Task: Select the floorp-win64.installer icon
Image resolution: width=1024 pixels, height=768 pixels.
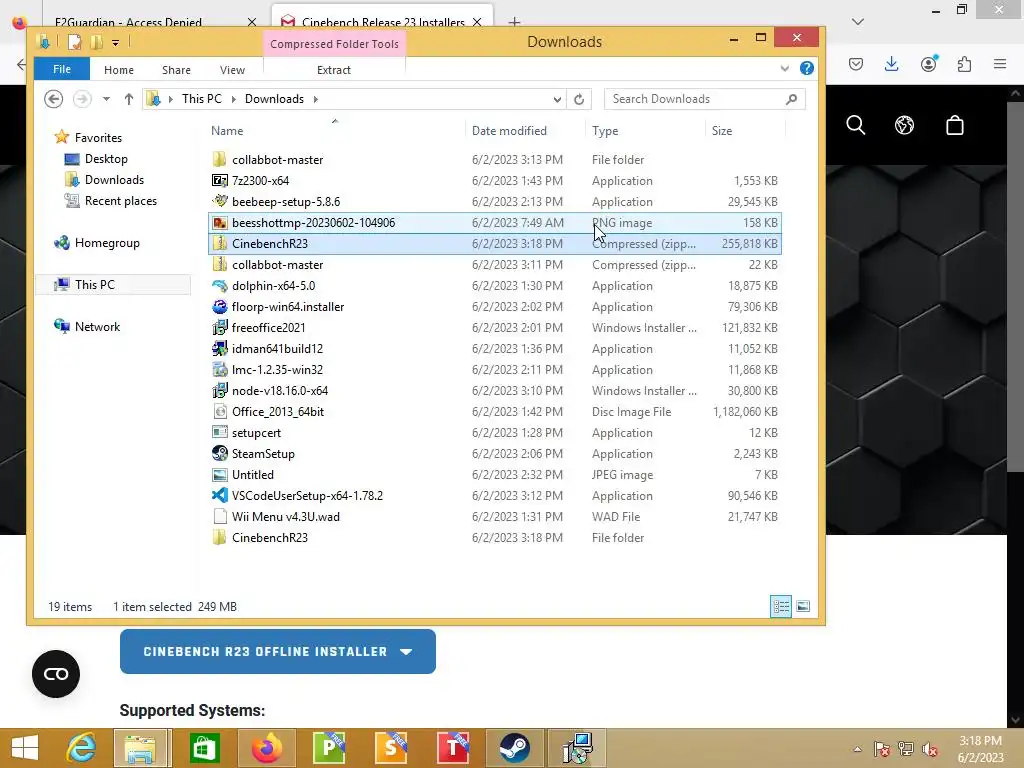Action: click(x=219, y=306)
